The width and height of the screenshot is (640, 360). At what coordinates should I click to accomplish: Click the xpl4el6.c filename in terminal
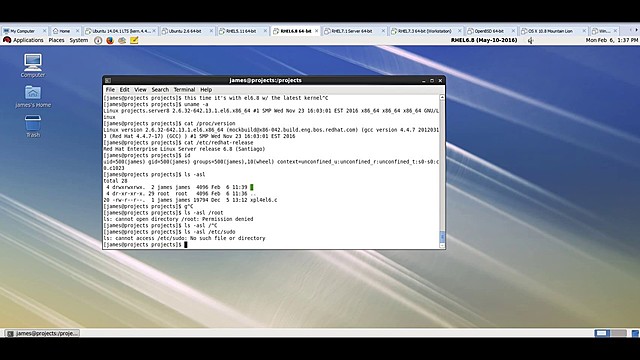pyautogui.click(x=264, y=200)
